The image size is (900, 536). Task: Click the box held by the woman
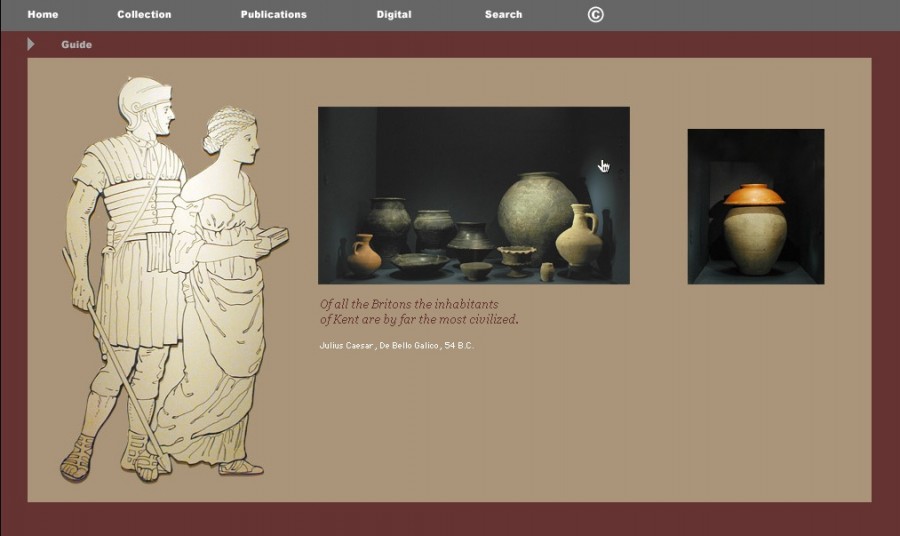coord(270,240)
